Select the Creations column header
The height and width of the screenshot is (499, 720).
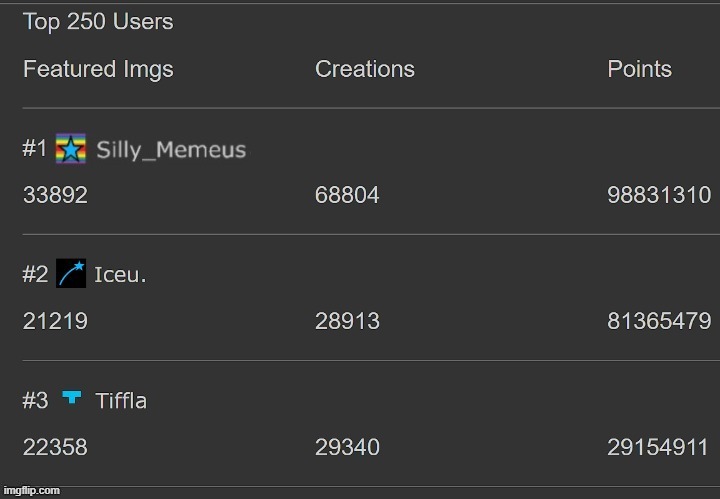pyautogui.click(x=364, y=69)
